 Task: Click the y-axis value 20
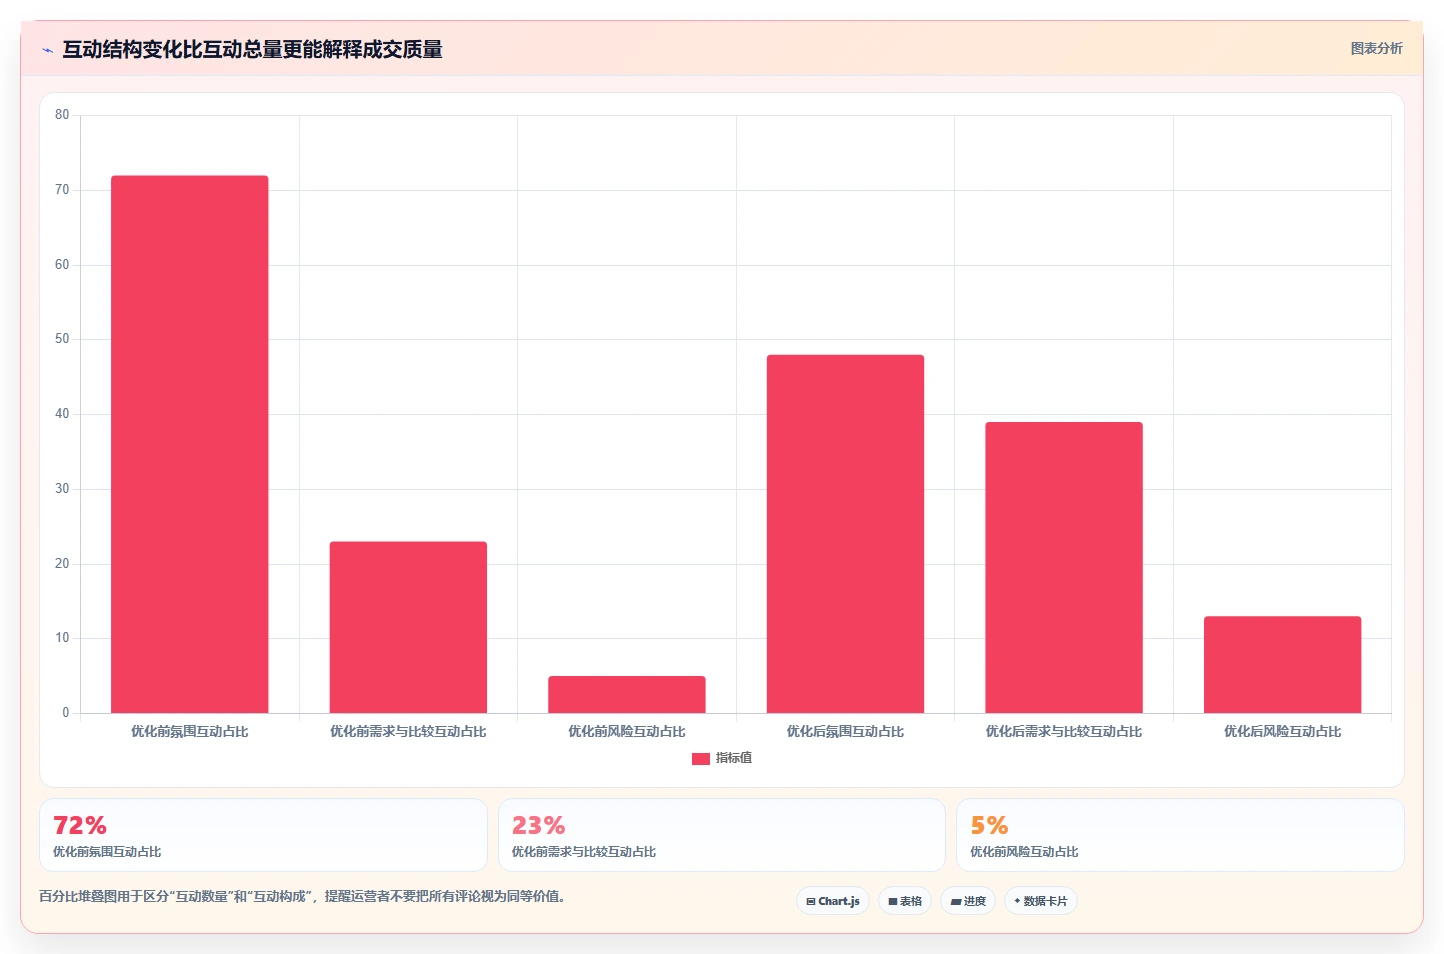pyautogui.click(x=62, y=564)
